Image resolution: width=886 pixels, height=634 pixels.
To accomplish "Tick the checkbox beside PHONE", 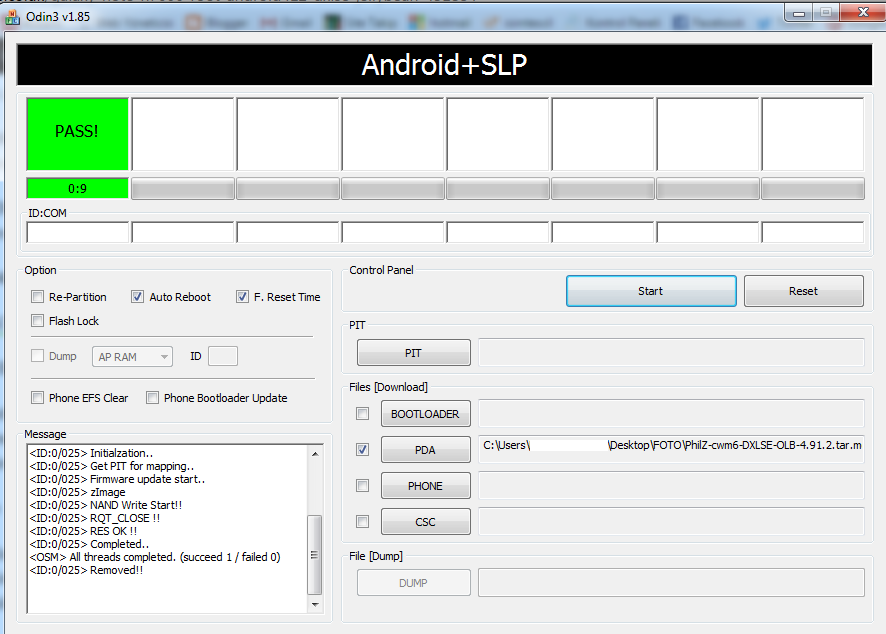I will [x=363, y=485].
